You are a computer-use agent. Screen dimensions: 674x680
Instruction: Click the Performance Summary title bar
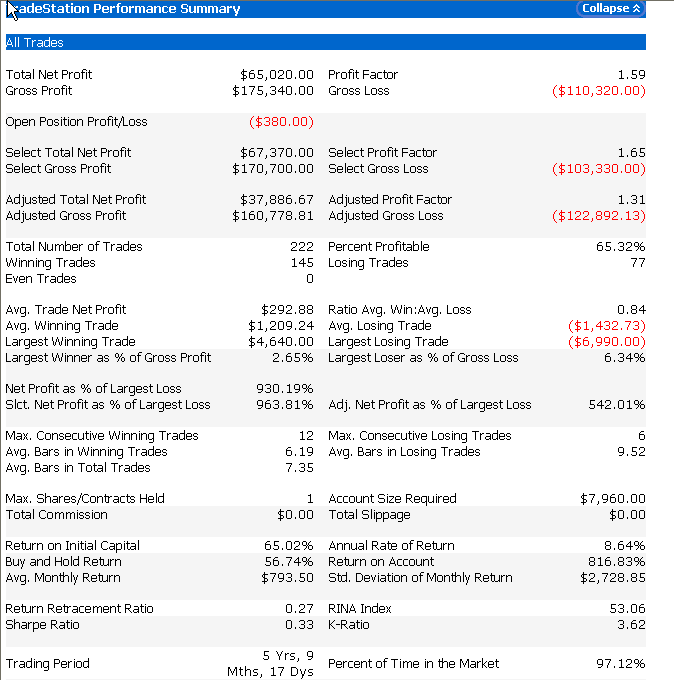pos(326,9)
